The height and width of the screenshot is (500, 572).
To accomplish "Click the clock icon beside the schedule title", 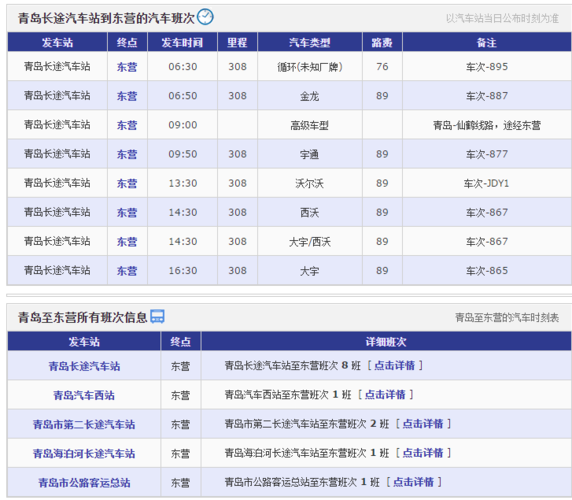I will [205, 17].
